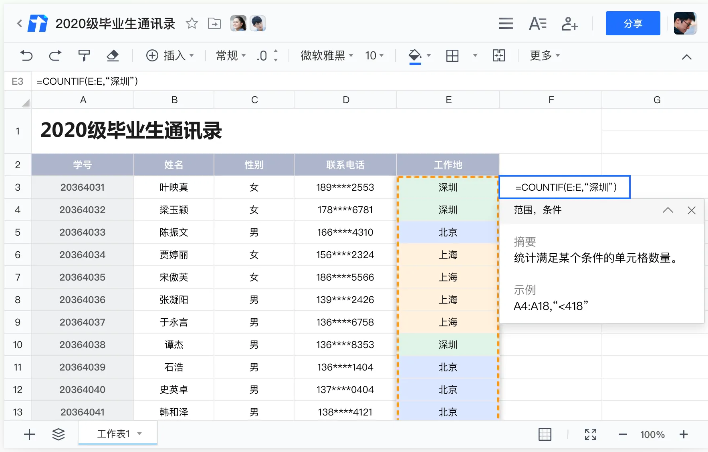Clear formatting with the eraser icon
This screenshot has width=708, height=452.
(112, 56)
